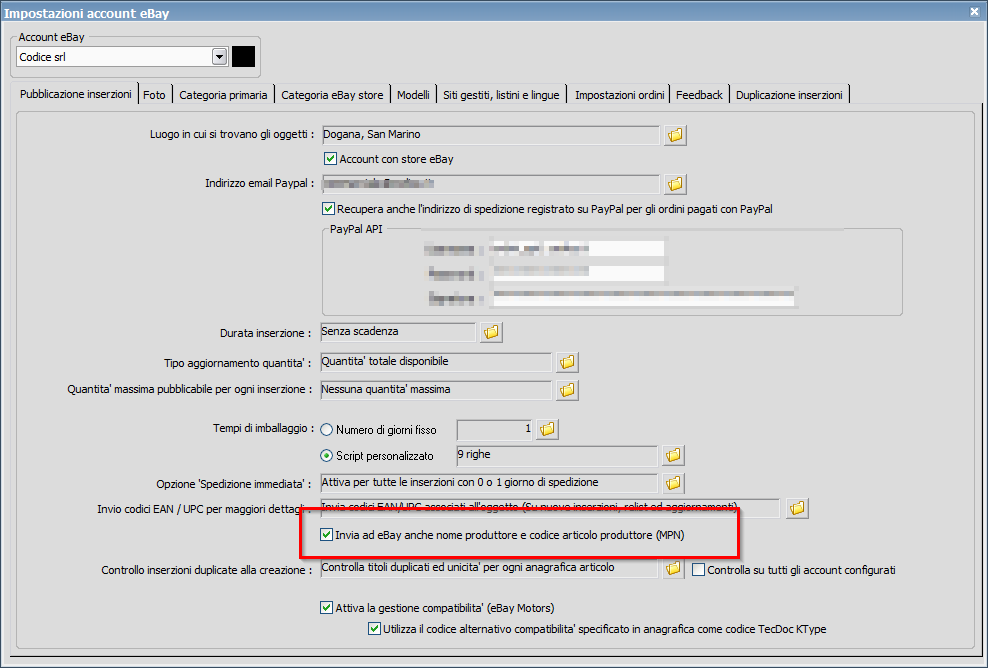
Task: Click the Controlla titoli duplicati field
Action: tap(489, 568)
